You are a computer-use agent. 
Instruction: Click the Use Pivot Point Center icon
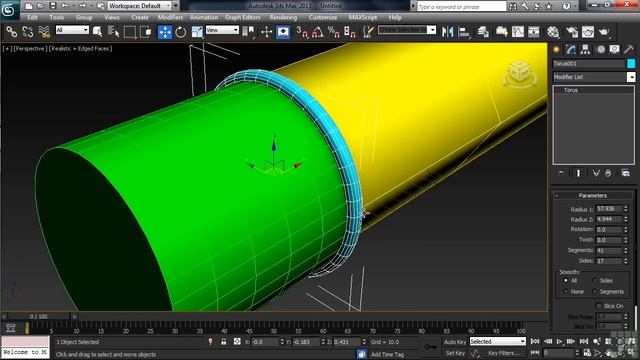pos(248,31)
